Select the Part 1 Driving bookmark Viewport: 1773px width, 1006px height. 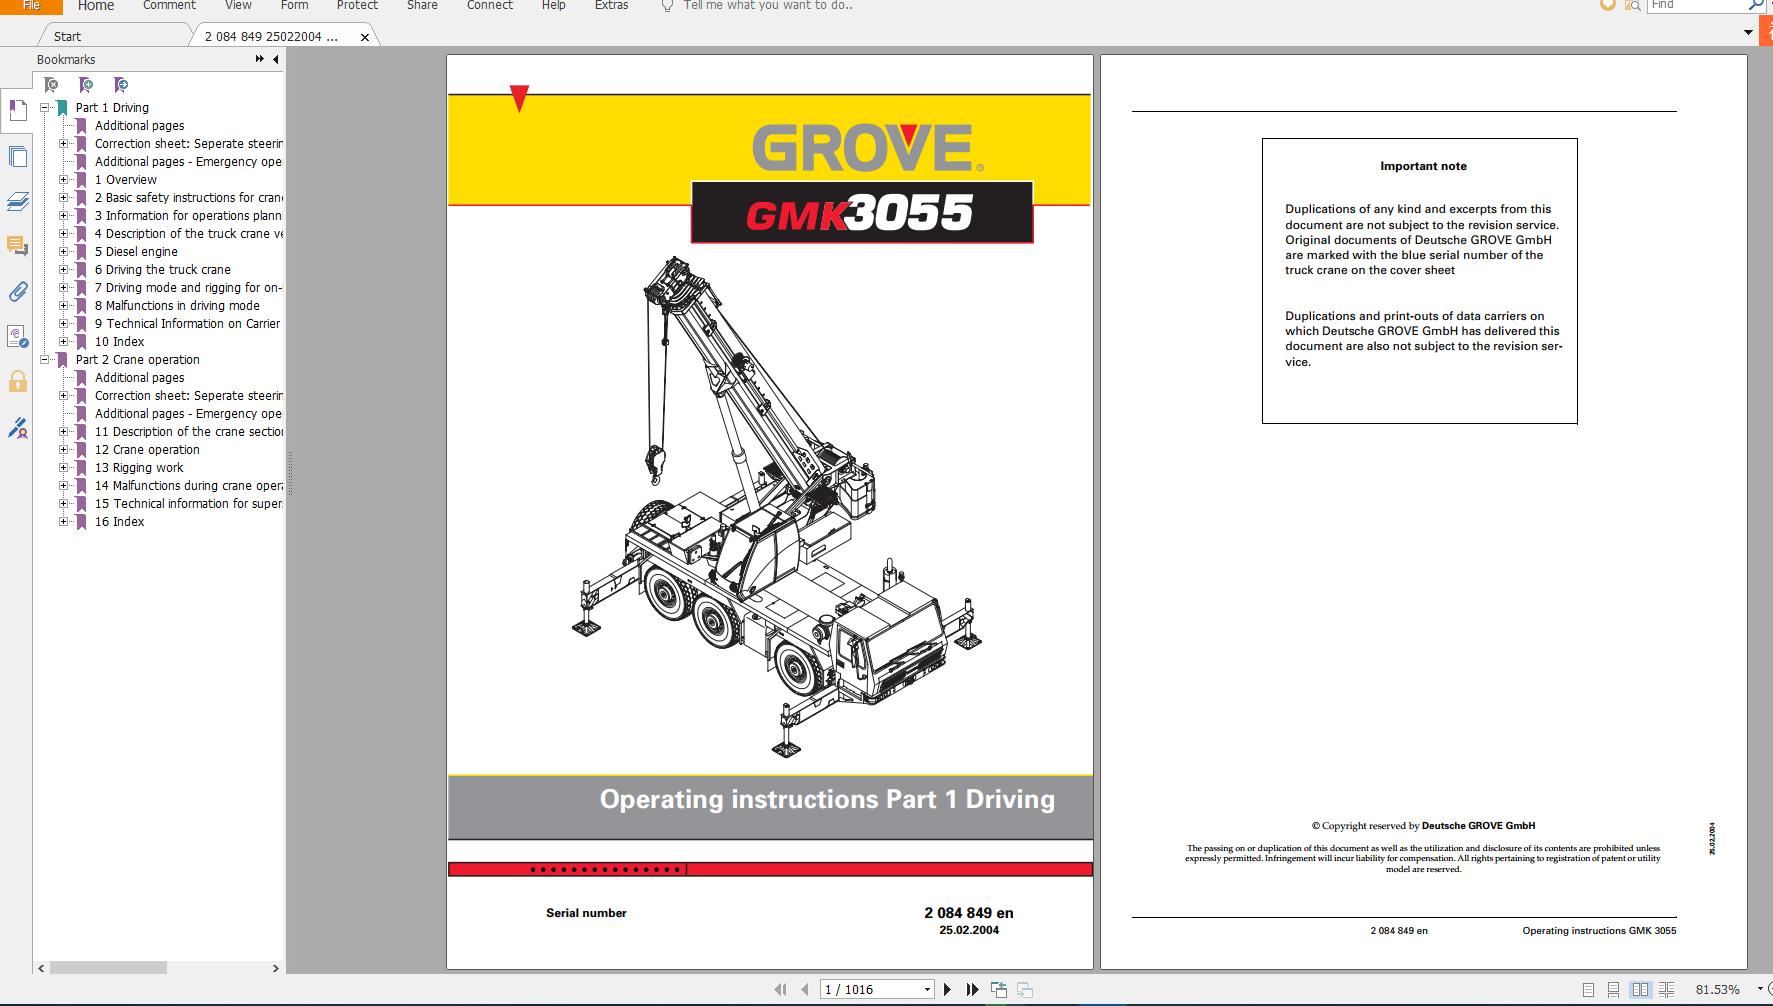coord(112,107)
